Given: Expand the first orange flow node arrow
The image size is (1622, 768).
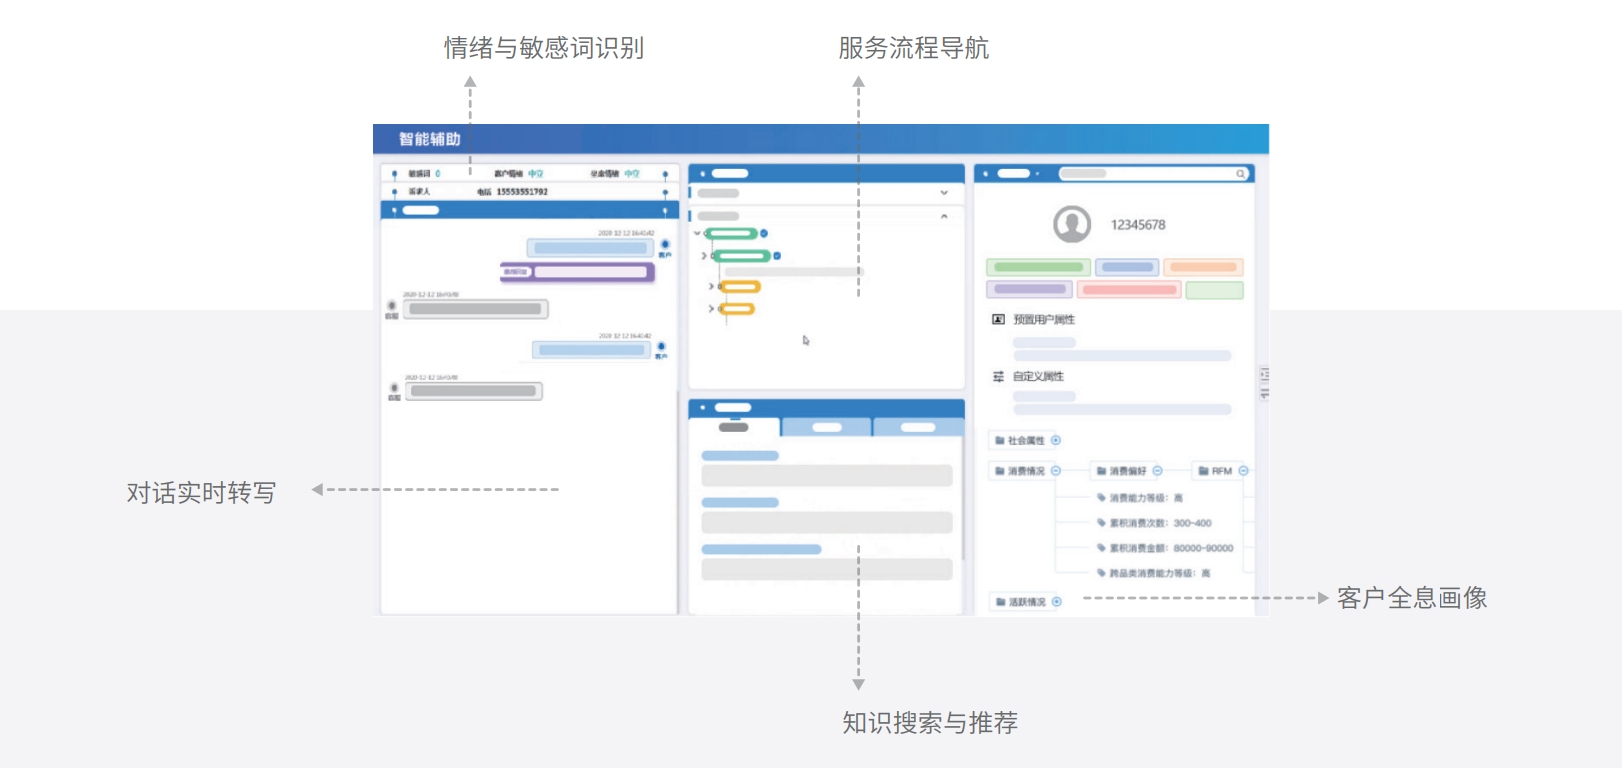Looking at the screenshot, I should click(711, 287).
